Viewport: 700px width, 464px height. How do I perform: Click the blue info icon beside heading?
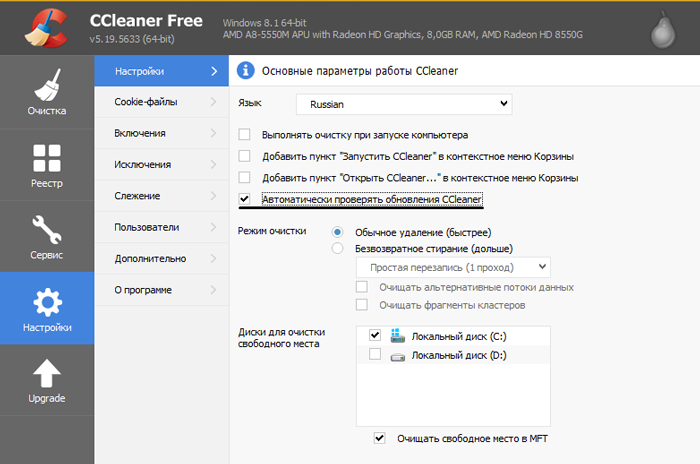pos(246,71)
